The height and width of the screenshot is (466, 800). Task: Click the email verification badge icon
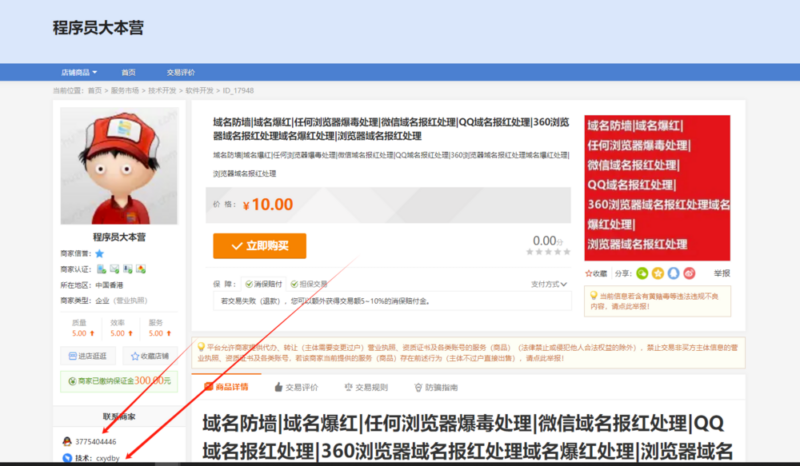pos(114,269)
